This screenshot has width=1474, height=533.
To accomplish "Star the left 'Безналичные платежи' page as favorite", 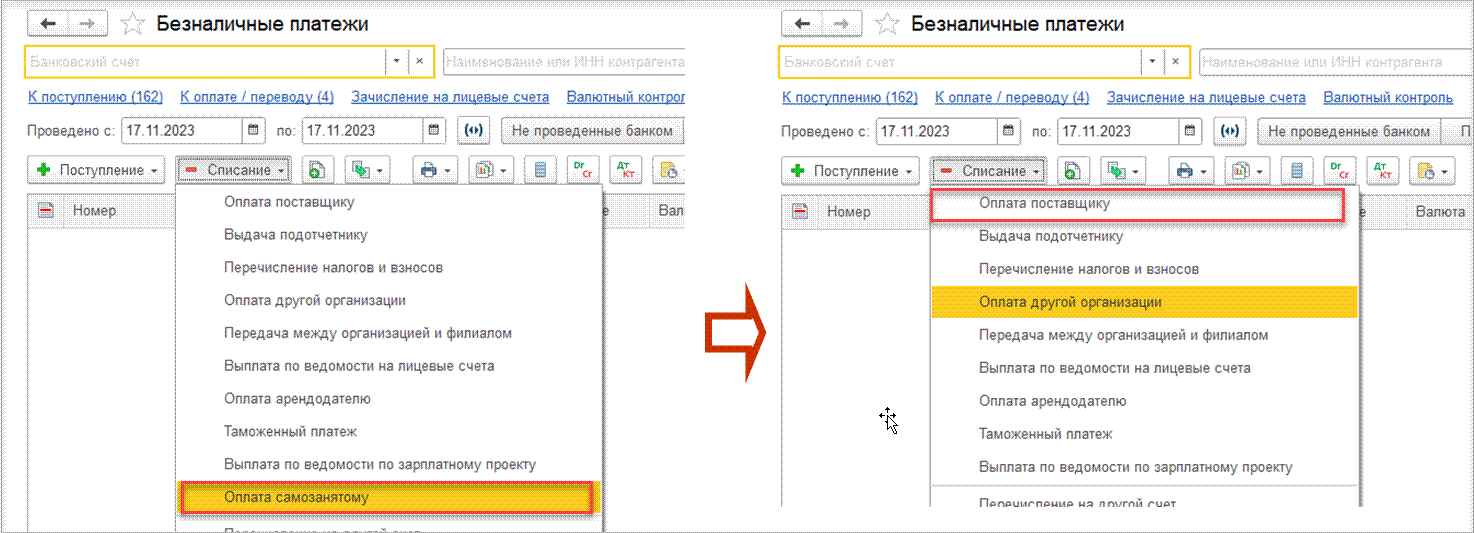I will click(133, 23).
